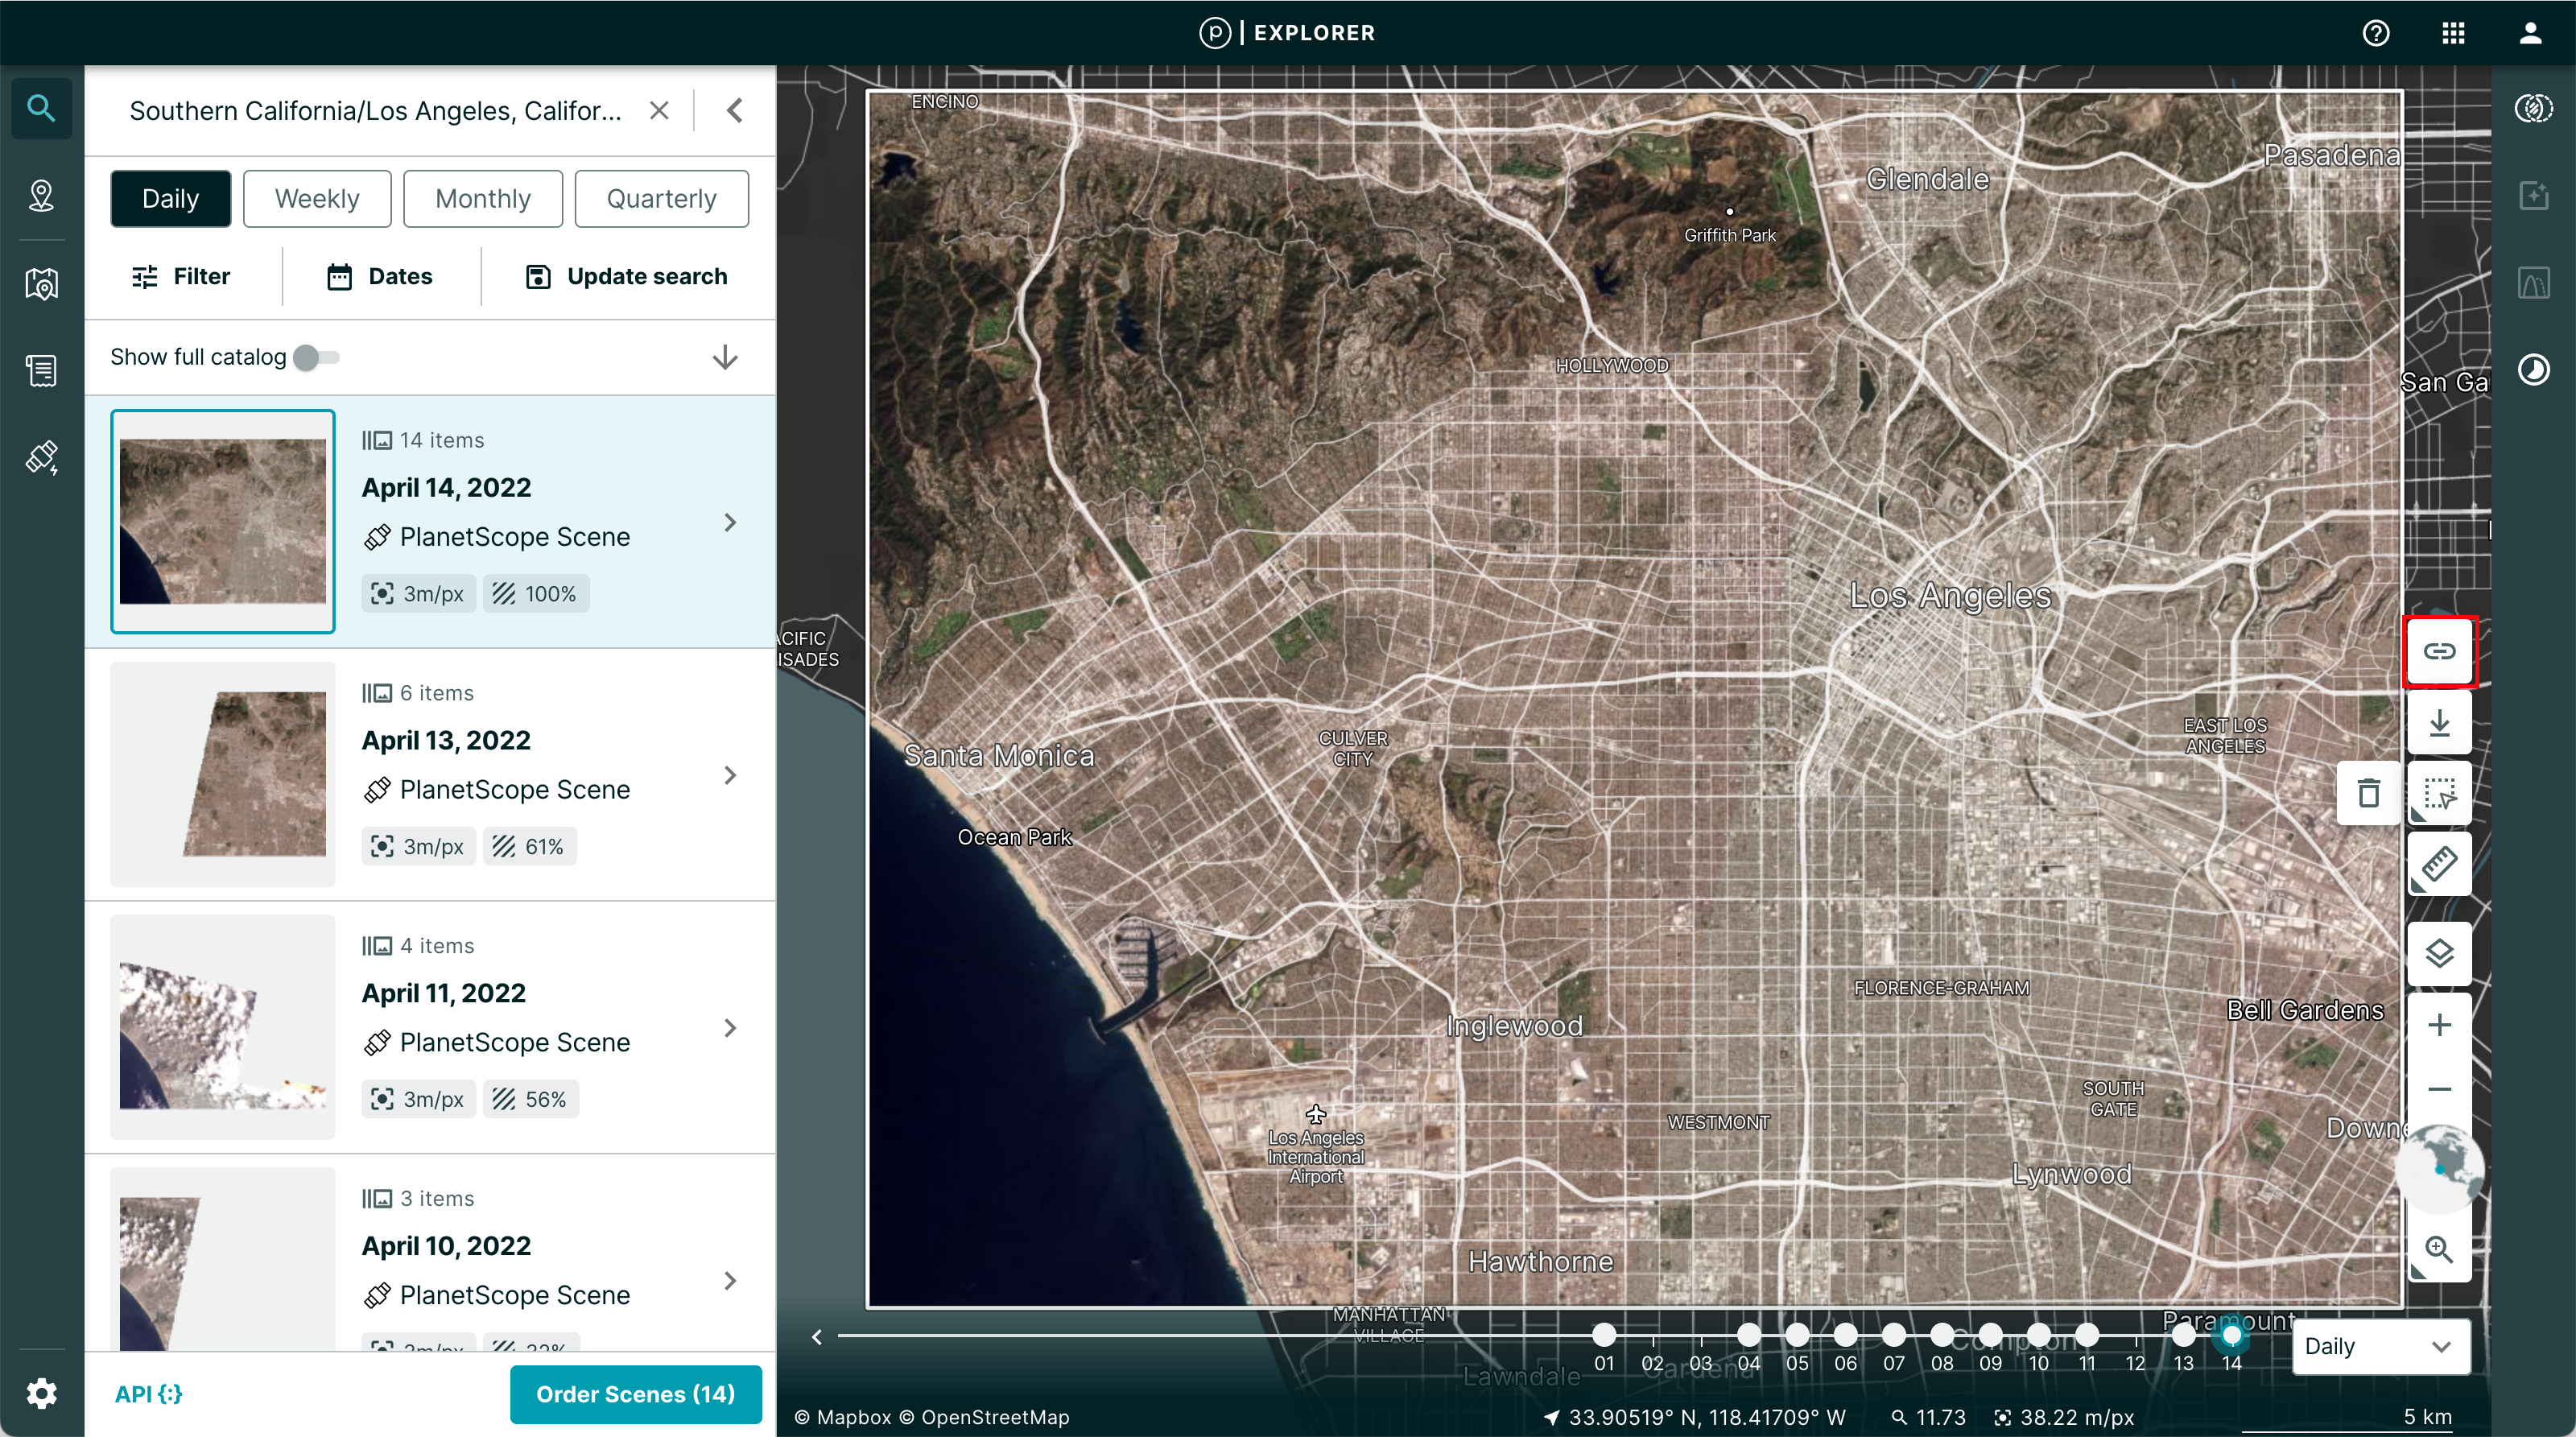Expand the April 13, 2022 result chevron

730,775
